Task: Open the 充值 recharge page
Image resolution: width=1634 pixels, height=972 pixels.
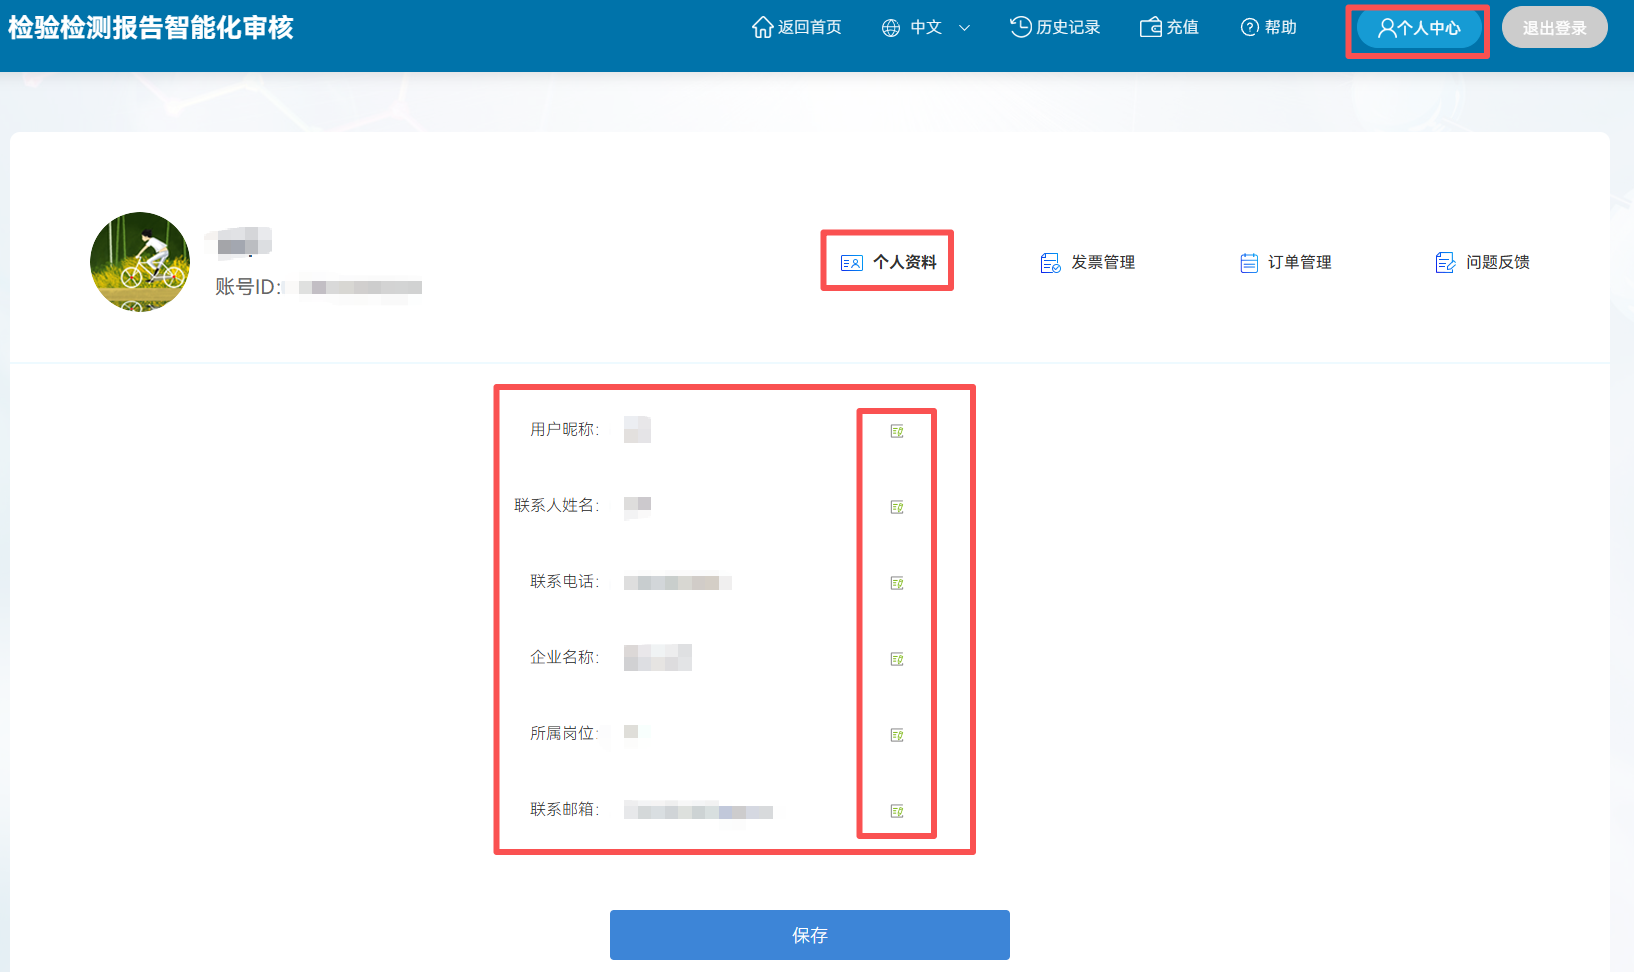Action: click(1169, 27)
